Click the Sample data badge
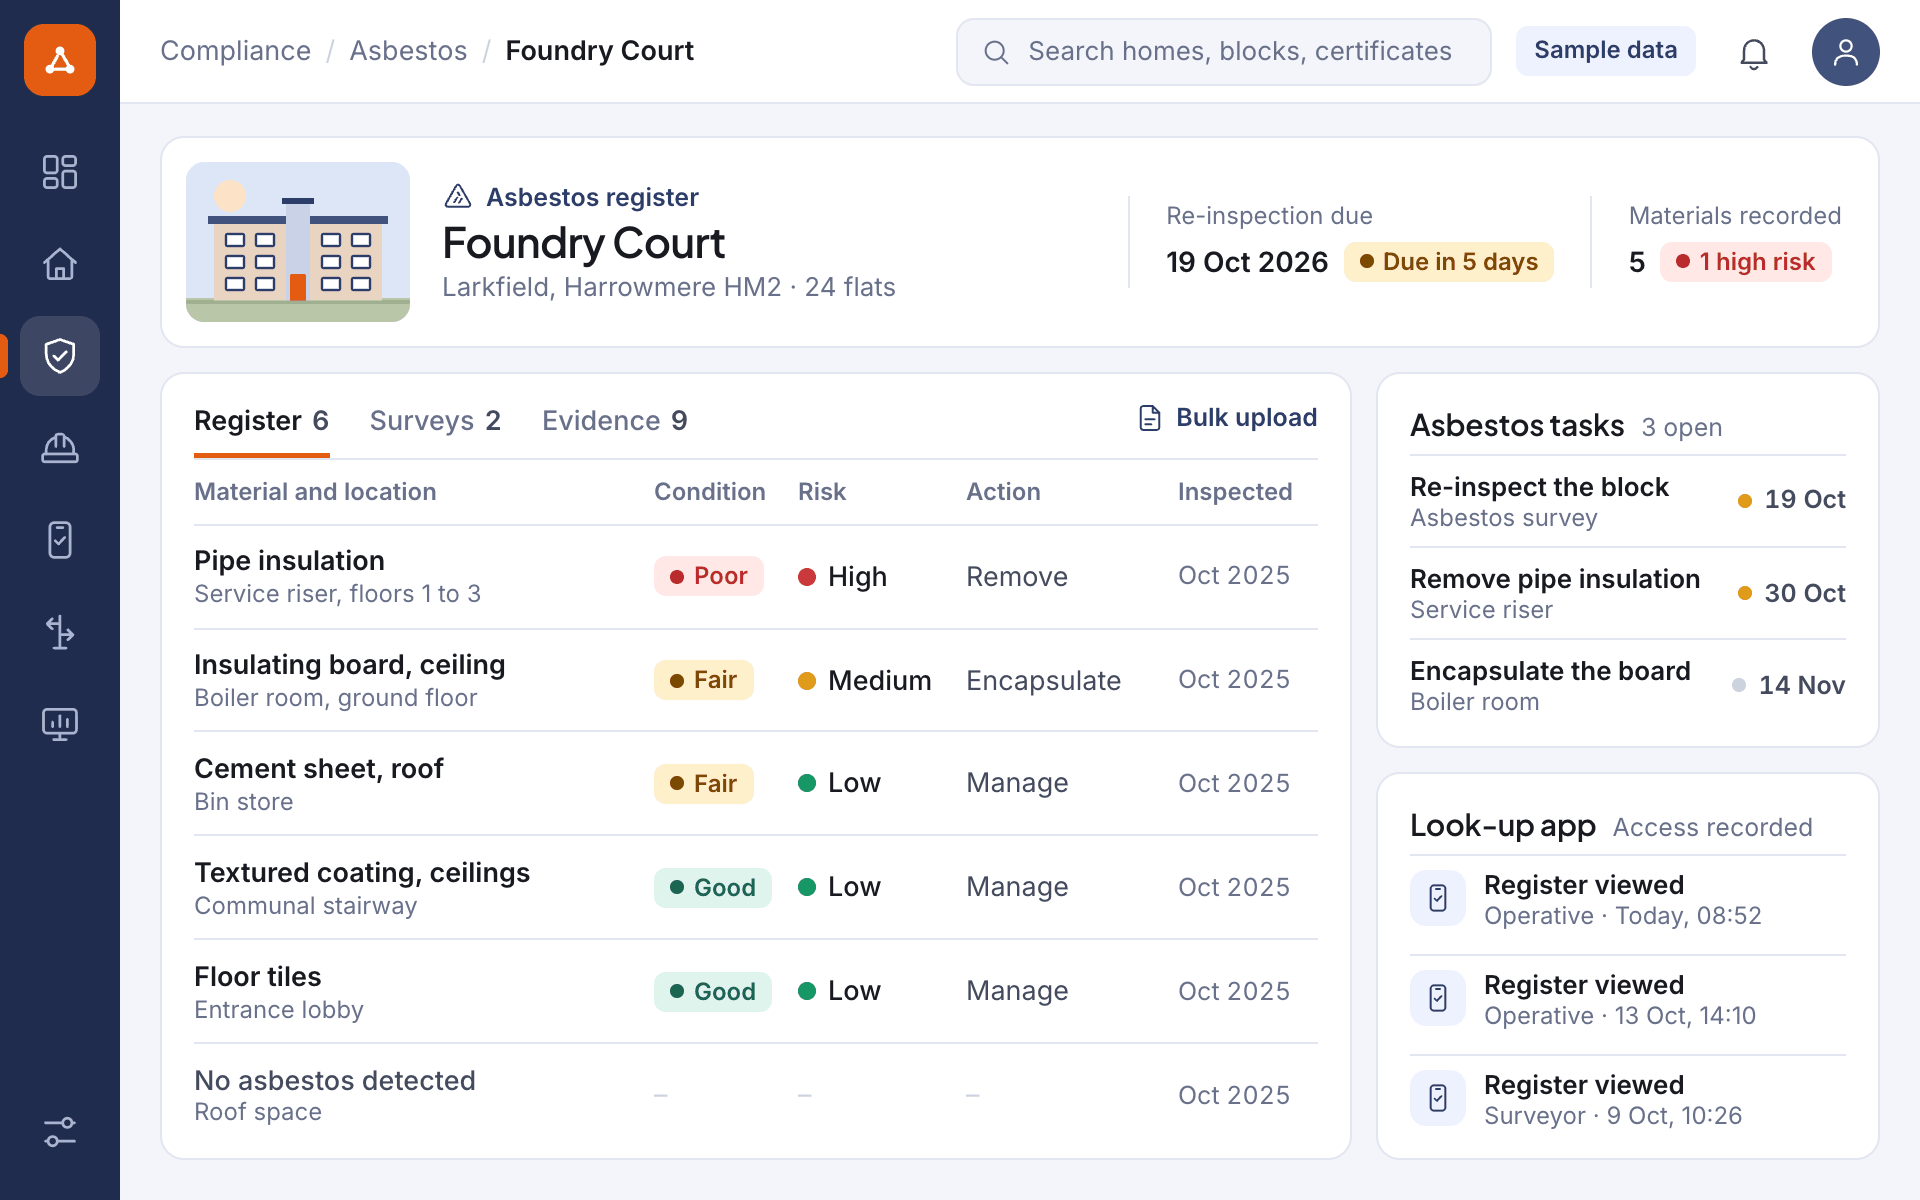 [x=1605, y=51]
